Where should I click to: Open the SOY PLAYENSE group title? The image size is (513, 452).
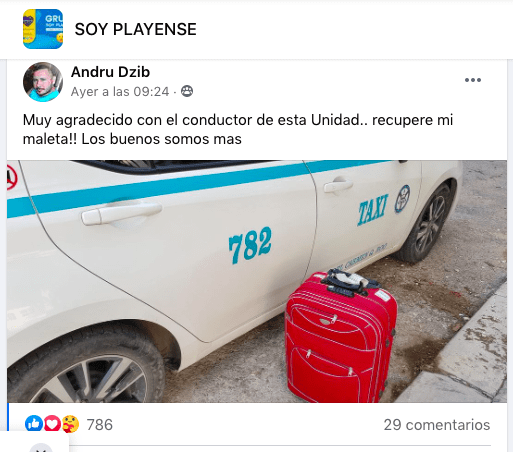coord(135,29)
